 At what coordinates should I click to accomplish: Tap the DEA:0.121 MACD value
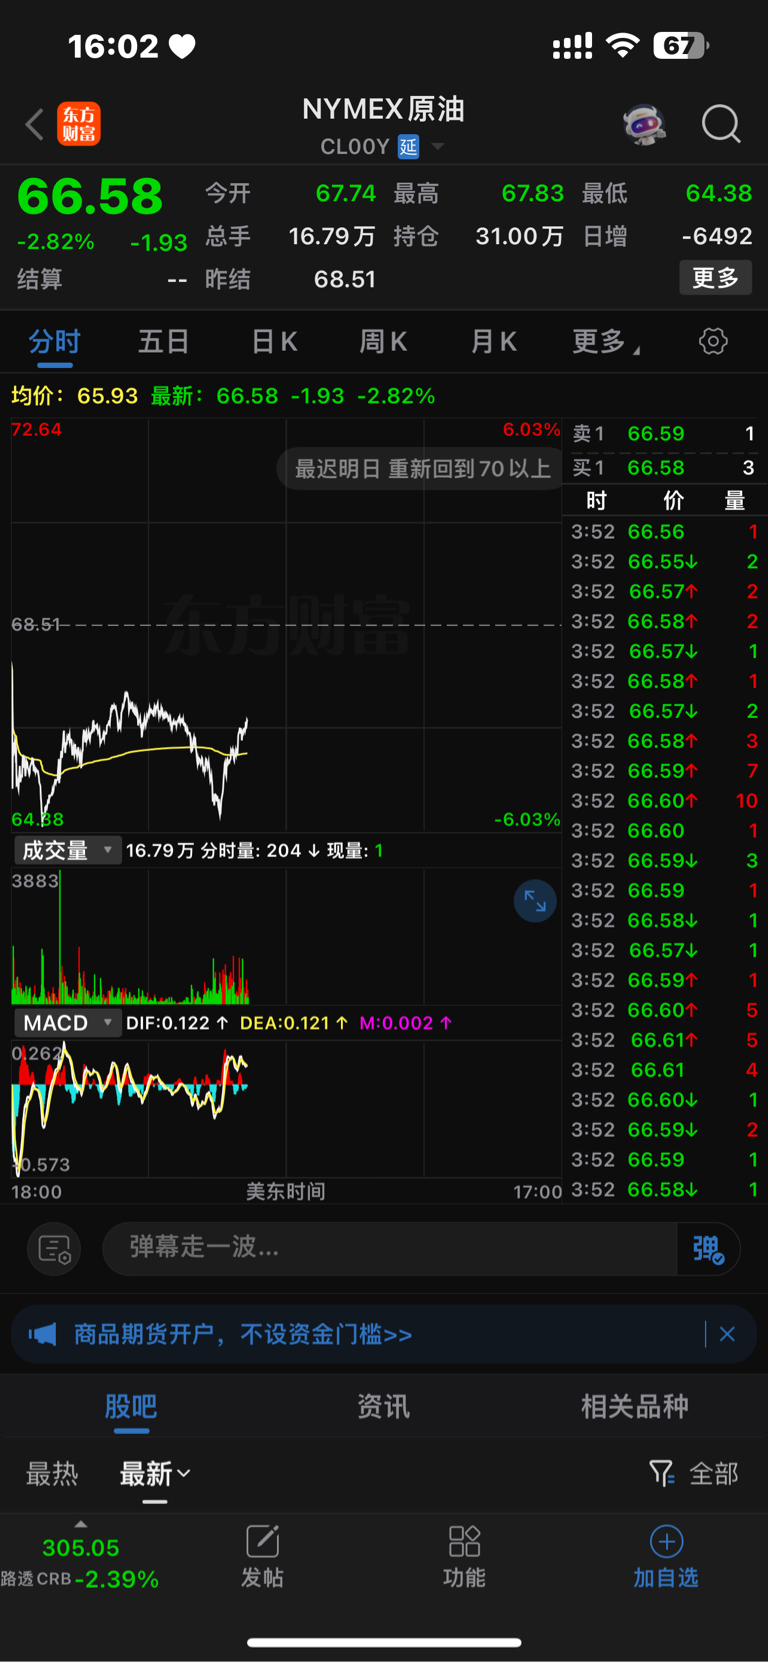point(294,1023)
